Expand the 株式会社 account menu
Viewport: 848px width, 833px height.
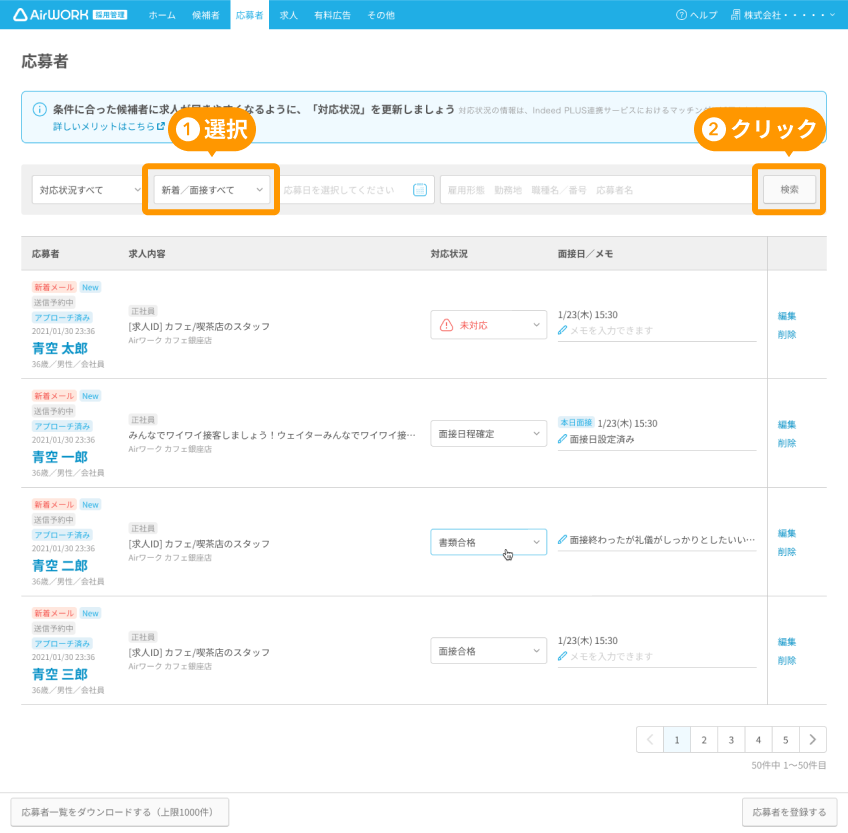click(783, 15)
